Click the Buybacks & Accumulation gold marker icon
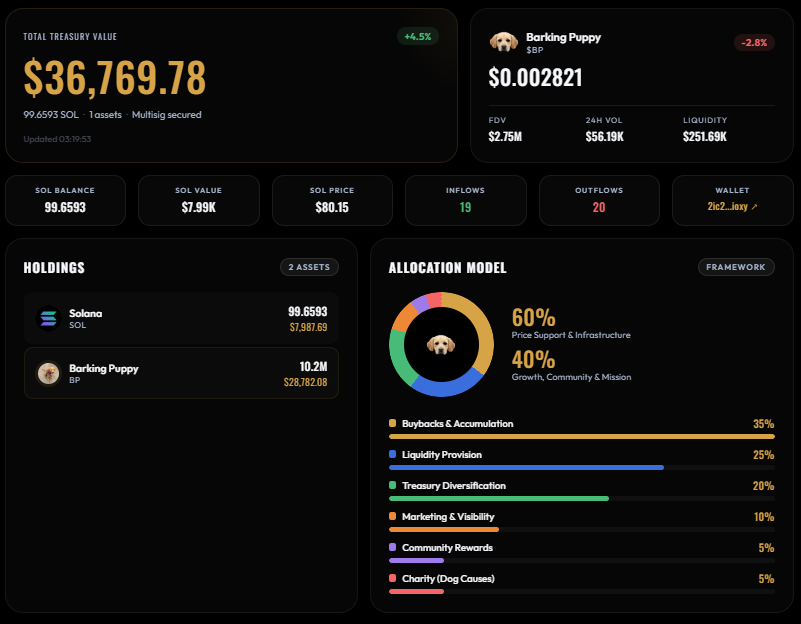The width and height of the screenshot is (801, 624). (392, 423)
